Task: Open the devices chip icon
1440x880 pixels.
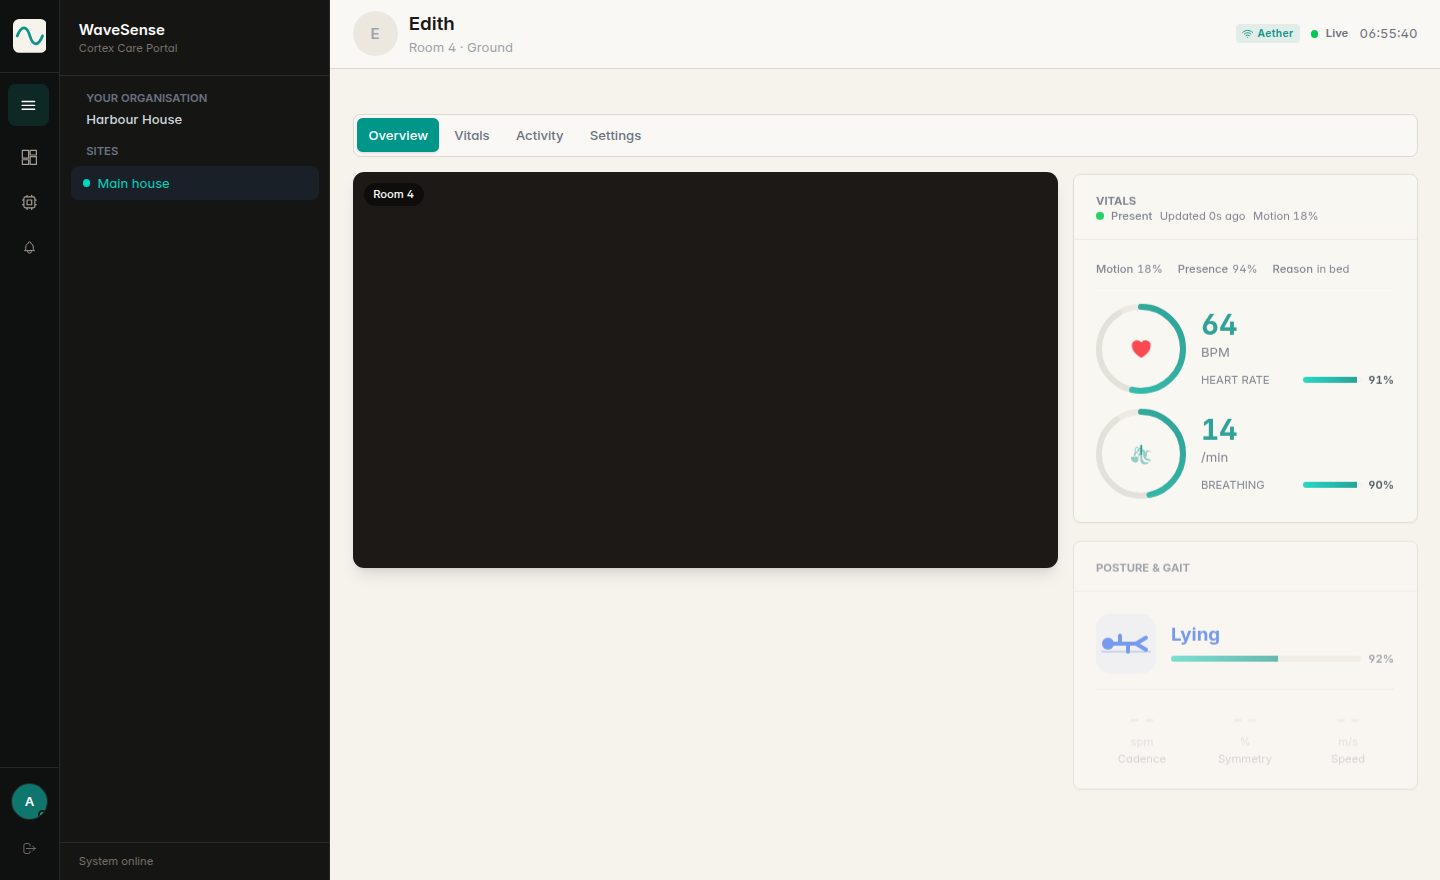Action: click(29, 202)
